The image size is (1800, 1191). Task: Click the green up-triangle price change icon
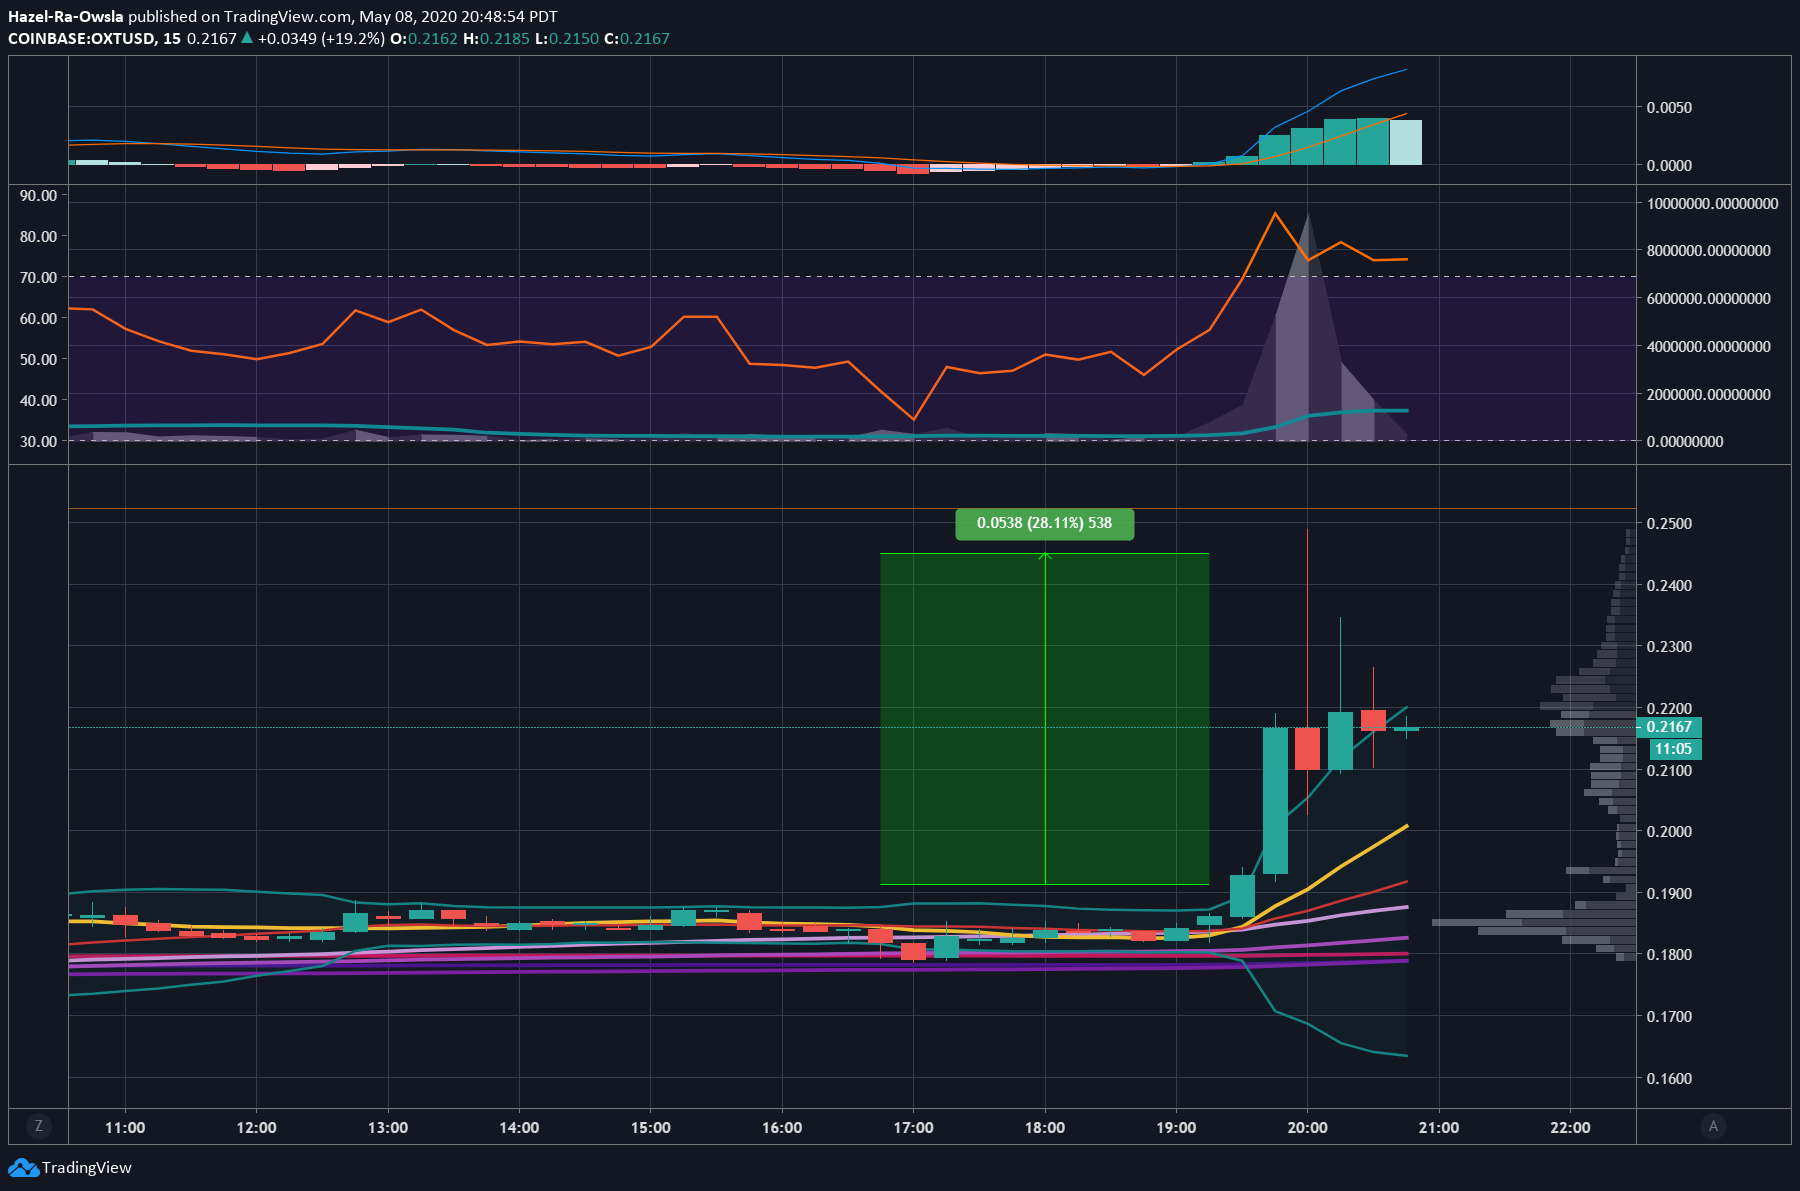[247, 38]
